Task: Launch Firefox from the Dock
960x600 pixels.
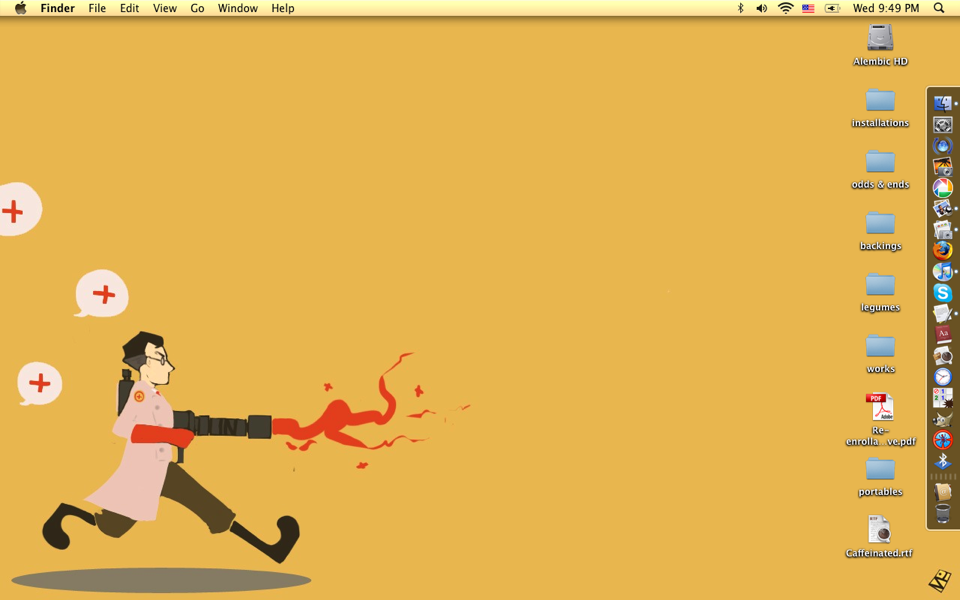Action: tap(942, 250)
